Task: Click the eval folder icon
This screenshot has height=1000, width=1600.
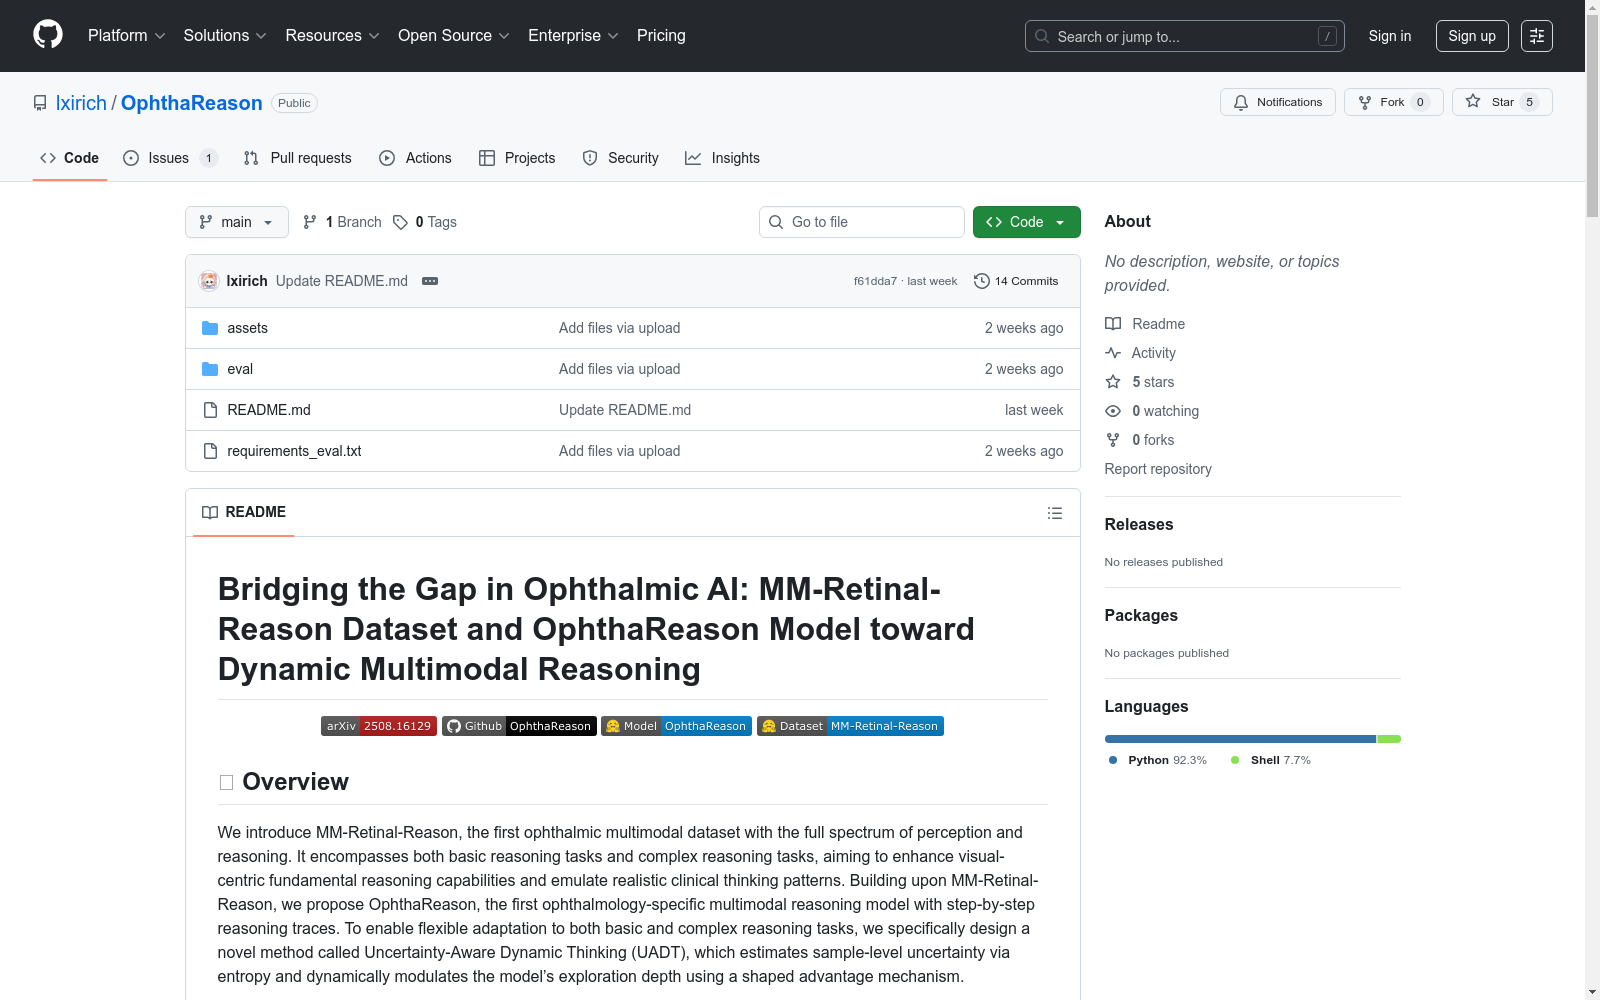Action: [x=210, y=369]
